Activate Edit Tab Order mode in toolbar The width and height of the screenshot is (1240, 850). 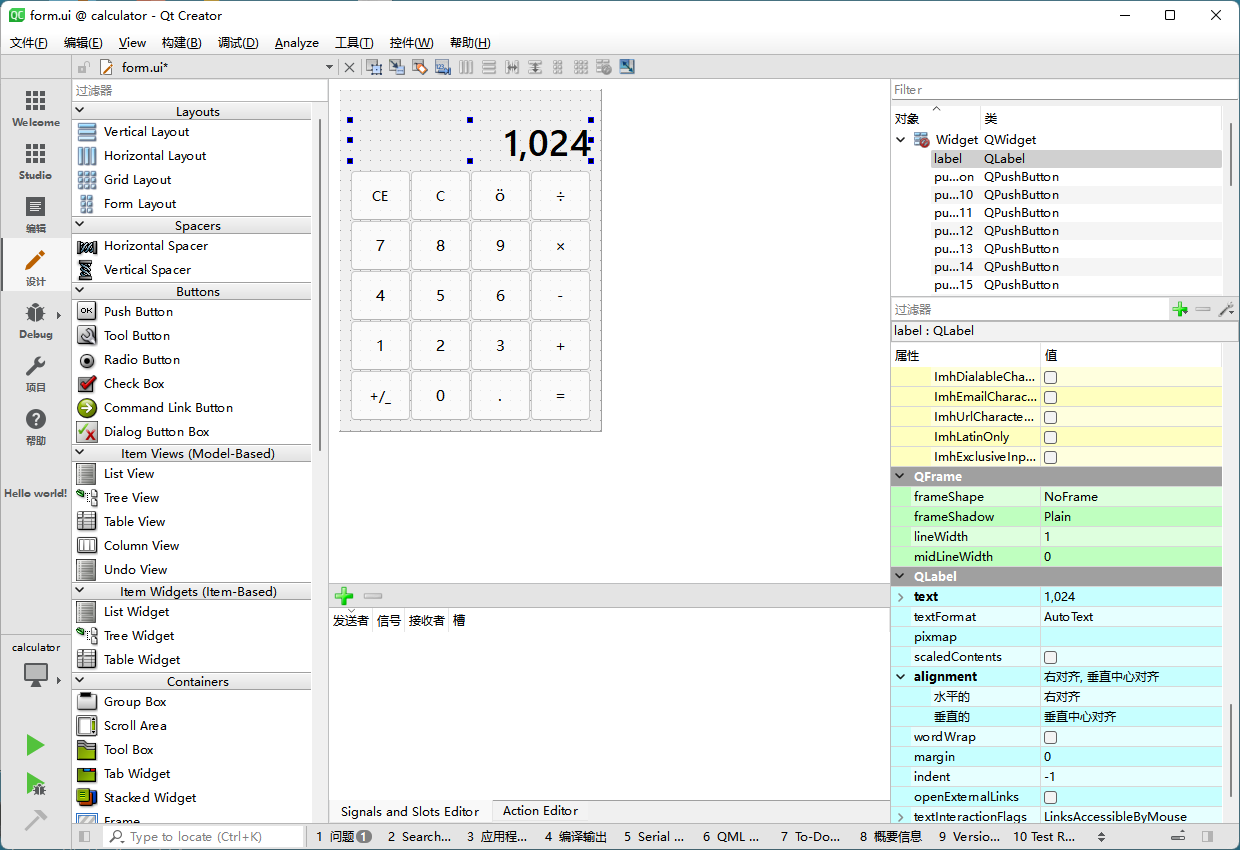[x=442, y=67]
